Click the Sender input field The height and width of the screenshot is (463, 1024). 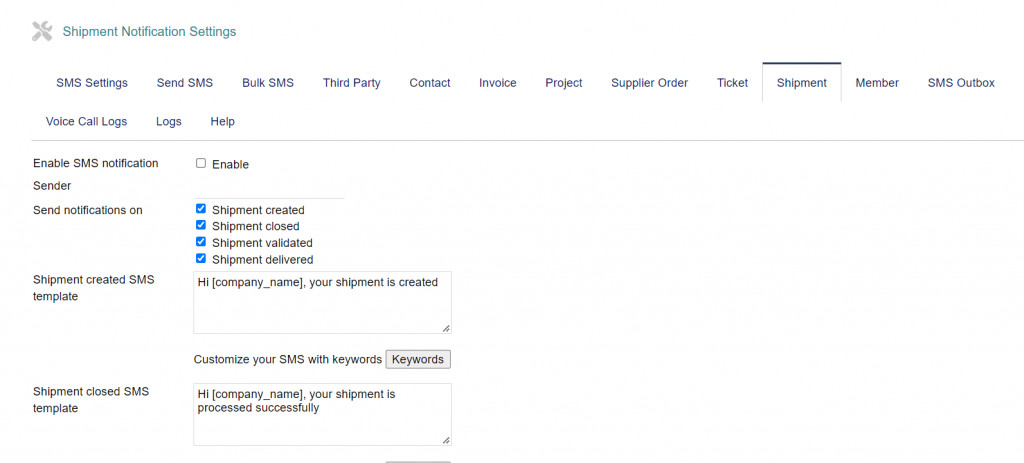click(x=269, y=188)
